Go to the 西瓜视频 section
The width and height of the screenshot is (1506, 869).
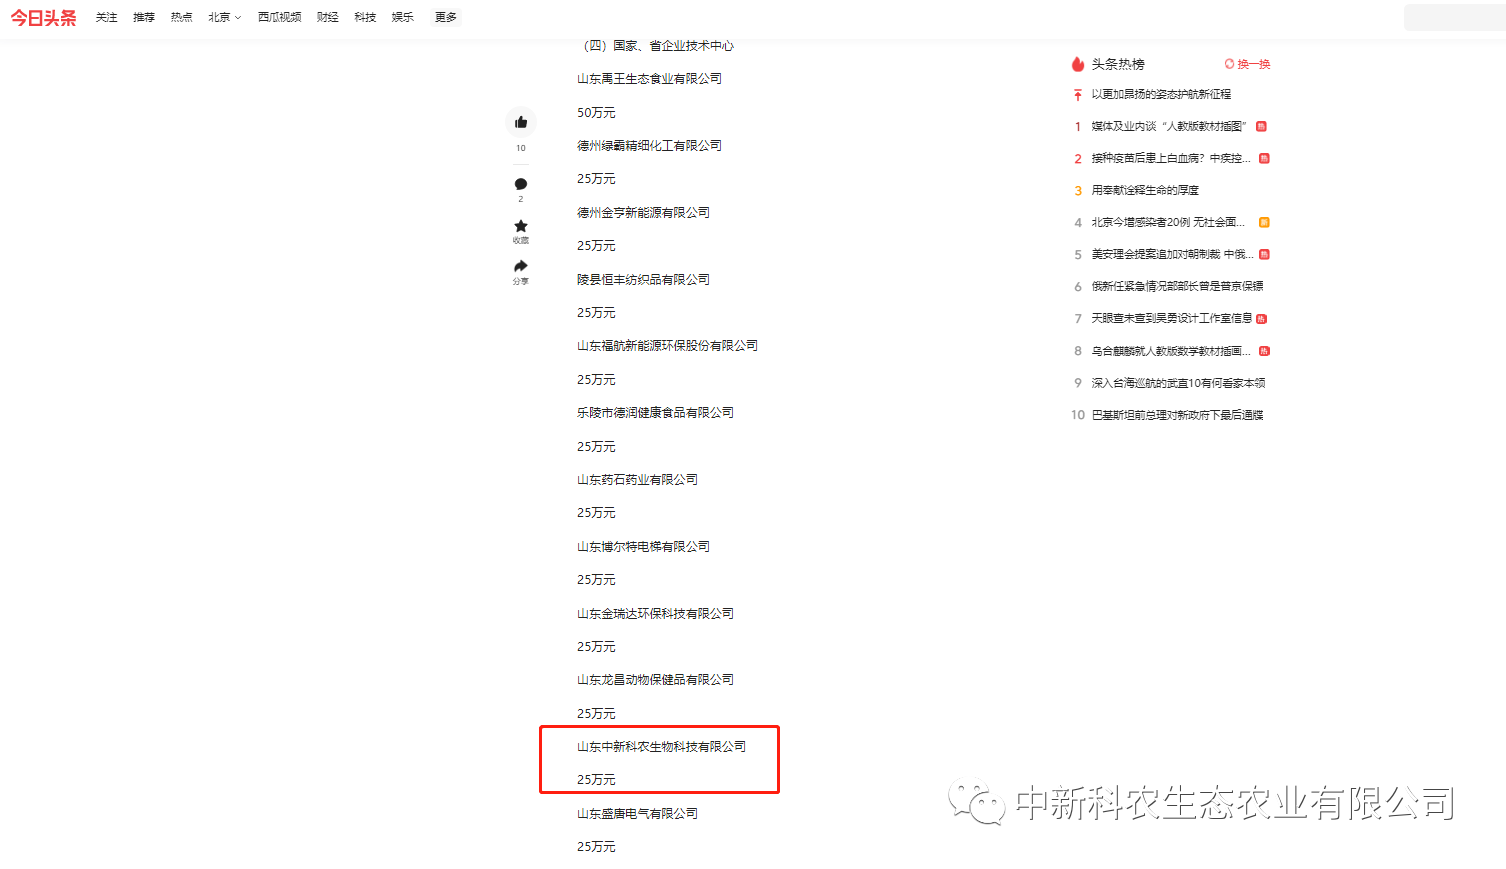pyautogui.click(x=279, y=17)
